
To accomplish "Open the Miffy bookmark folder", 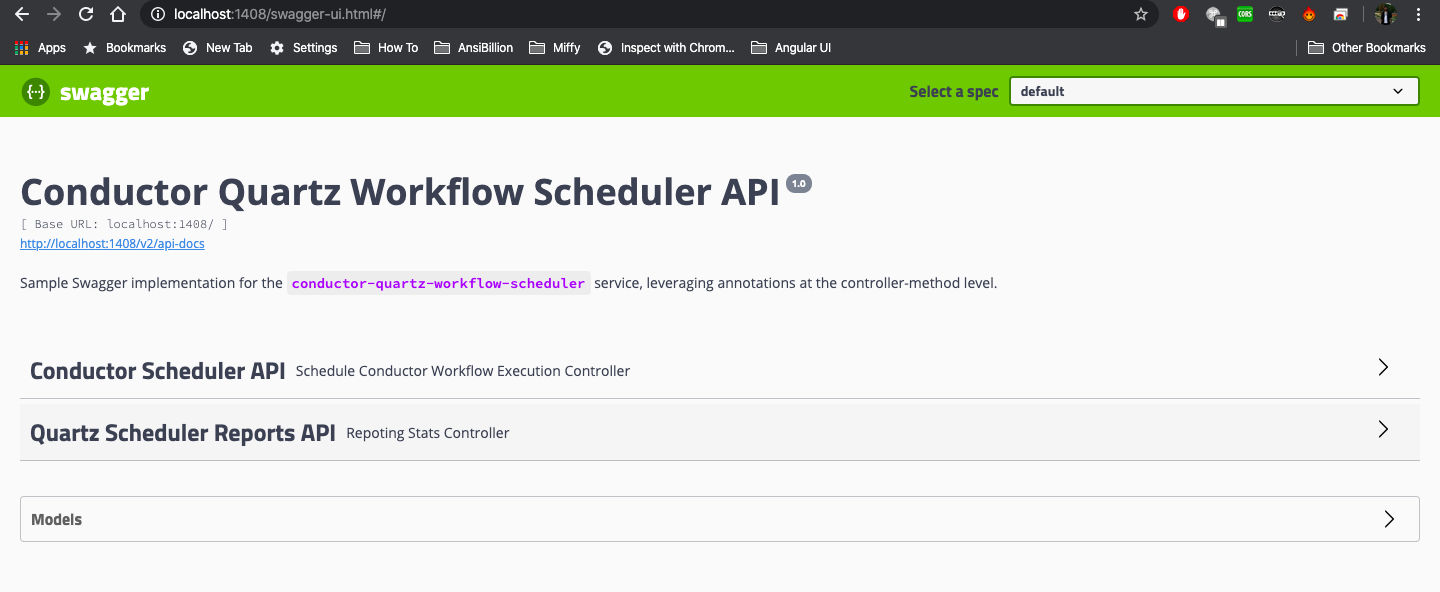I will click(x=555, y=47).
